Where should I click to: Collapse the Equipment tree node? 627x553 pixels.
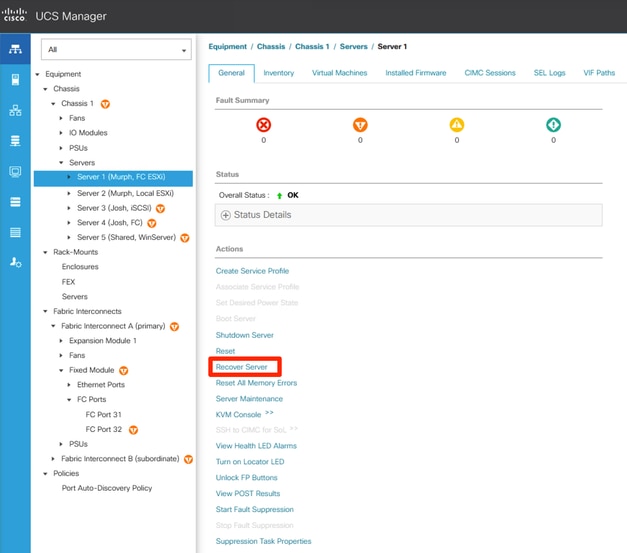point(37,74)
